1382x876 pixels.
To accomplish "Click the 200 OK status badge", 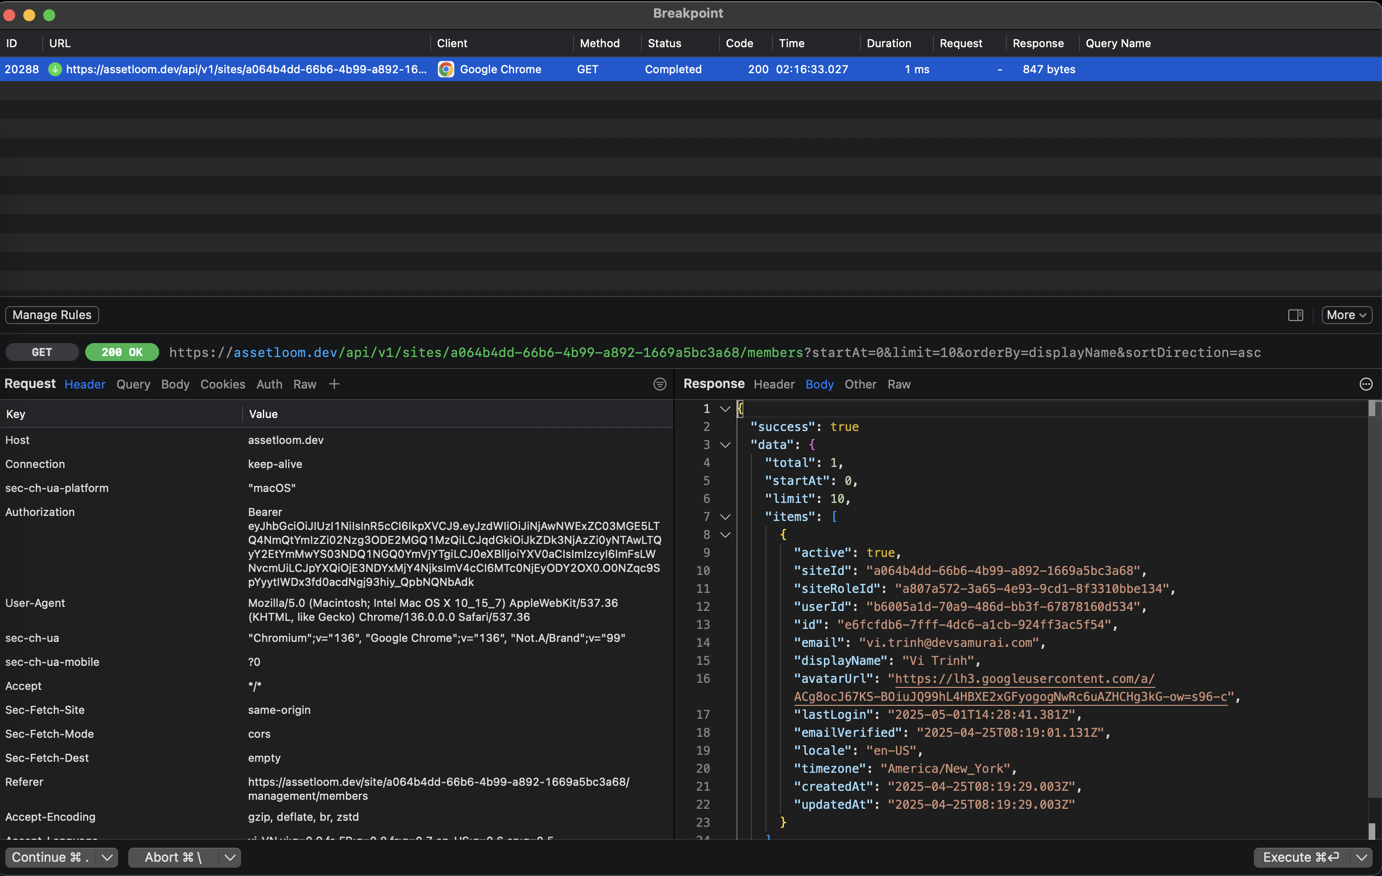I will pos(122,352).
